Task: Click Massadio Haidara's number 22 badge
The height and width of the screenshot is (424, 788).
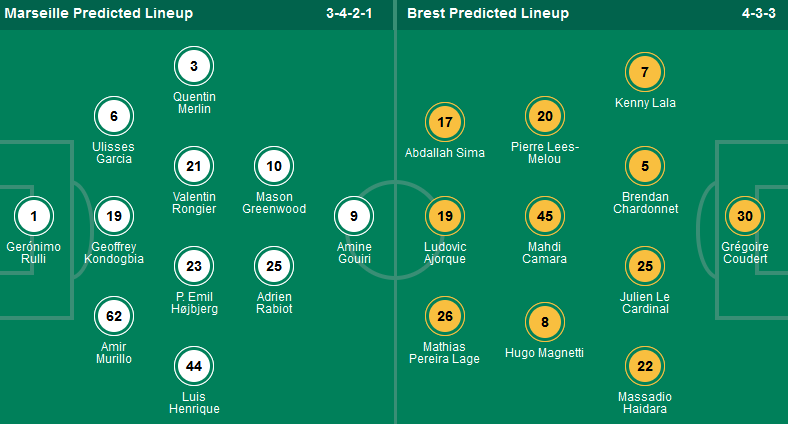Action: click(x=645, y=367)
